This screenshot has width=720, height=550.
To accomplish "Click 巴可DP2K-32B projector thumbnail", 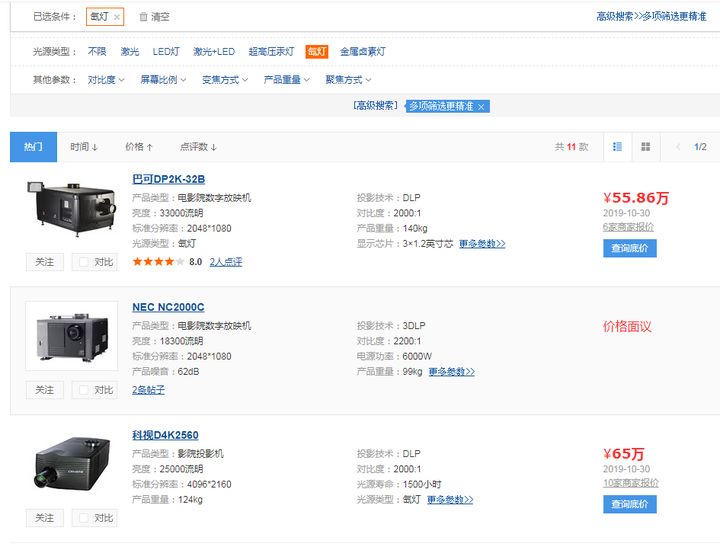I will click(x=72, y=209).
